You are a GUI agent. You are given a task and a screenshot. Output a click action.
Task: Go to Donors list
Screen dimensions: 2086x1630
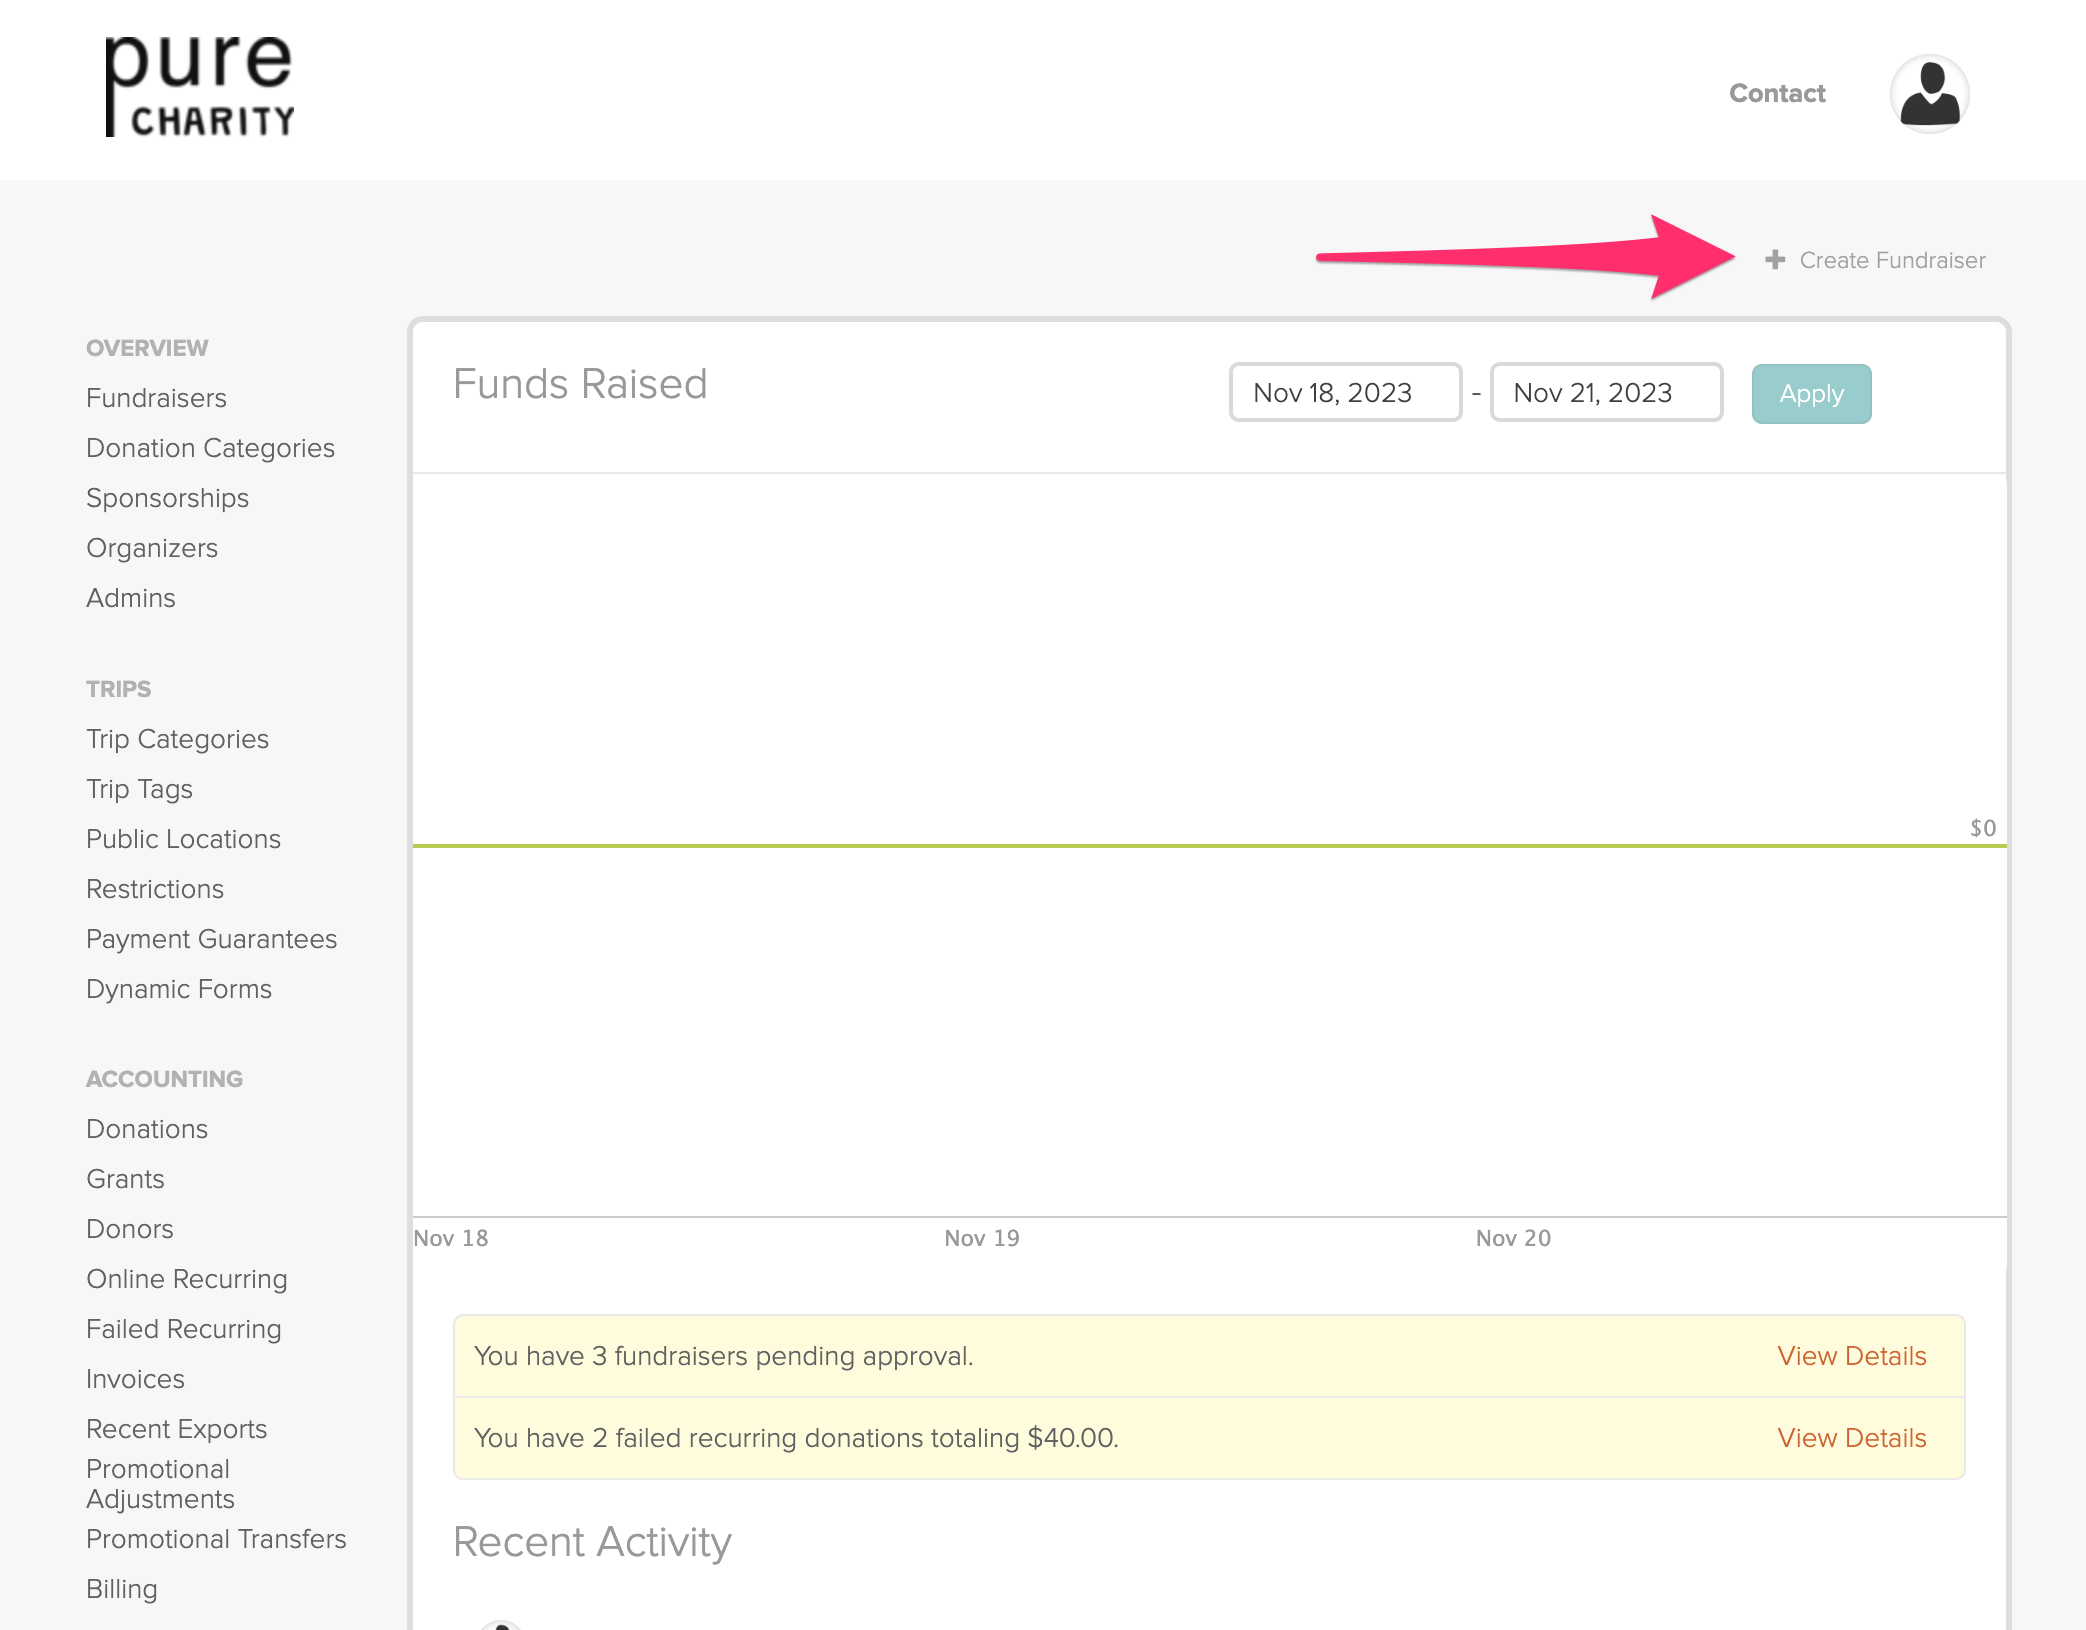point(130,1229)
